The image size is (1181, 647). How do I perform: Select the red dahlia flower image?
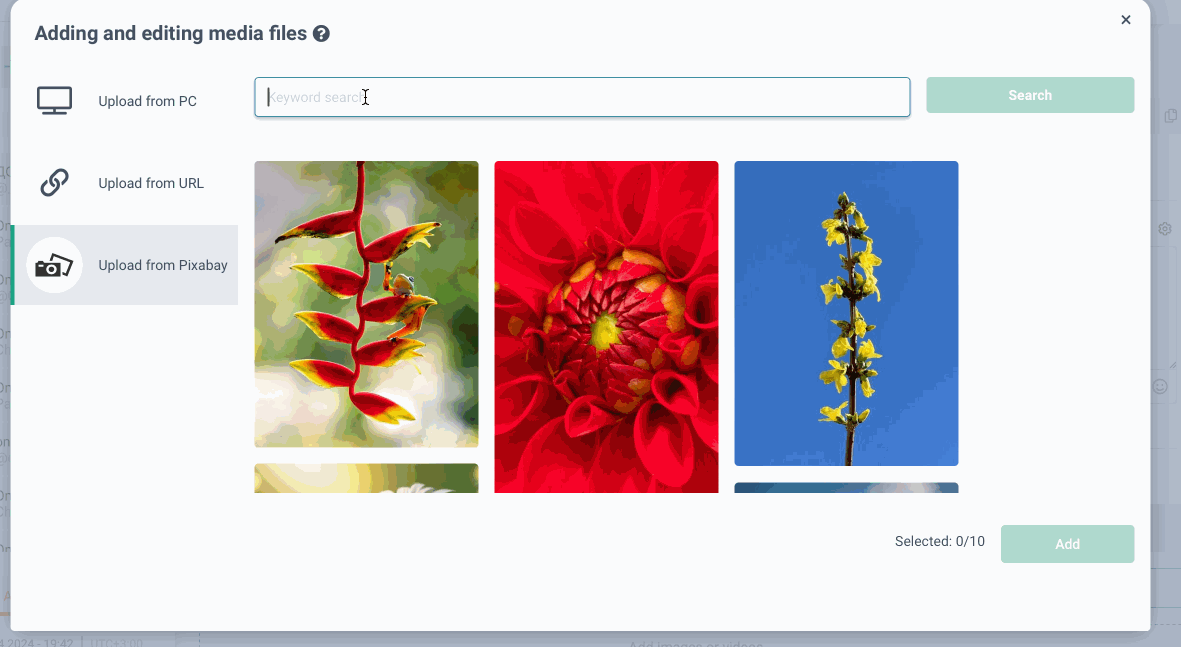coord(606,327)
